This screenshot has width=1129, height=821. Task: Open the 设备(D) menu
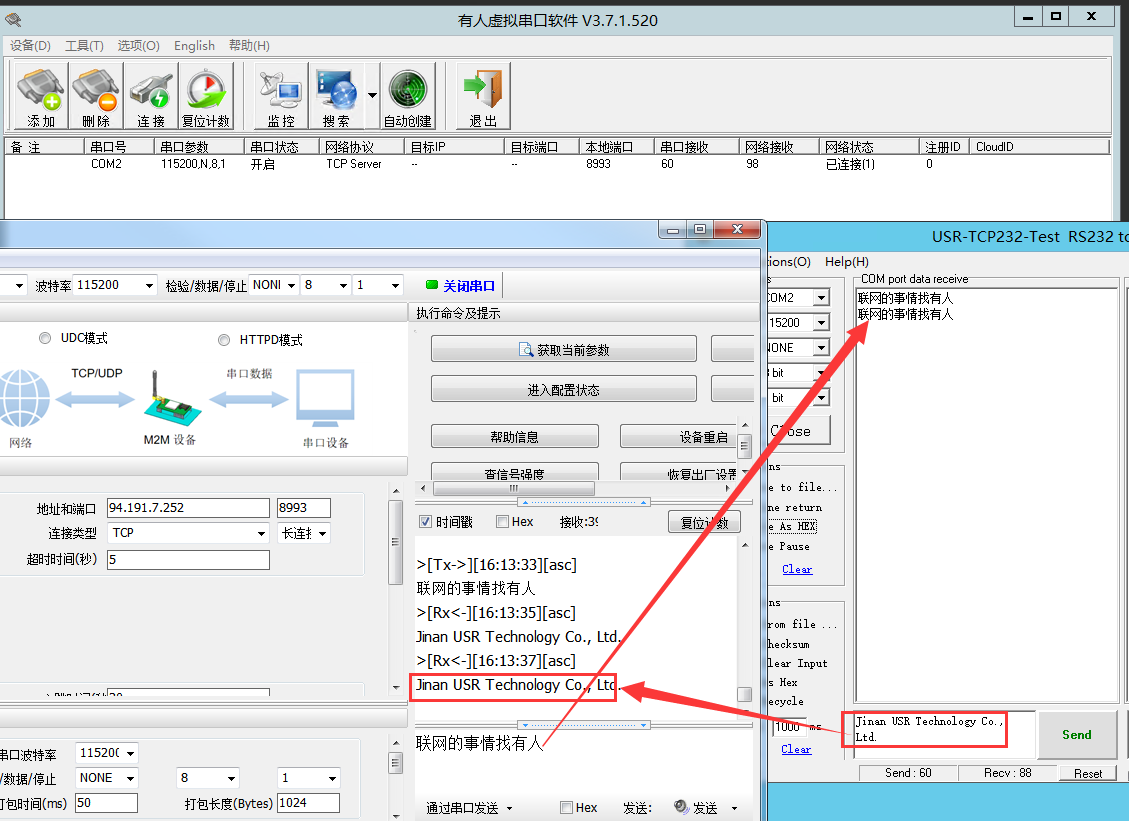[30, 46]
